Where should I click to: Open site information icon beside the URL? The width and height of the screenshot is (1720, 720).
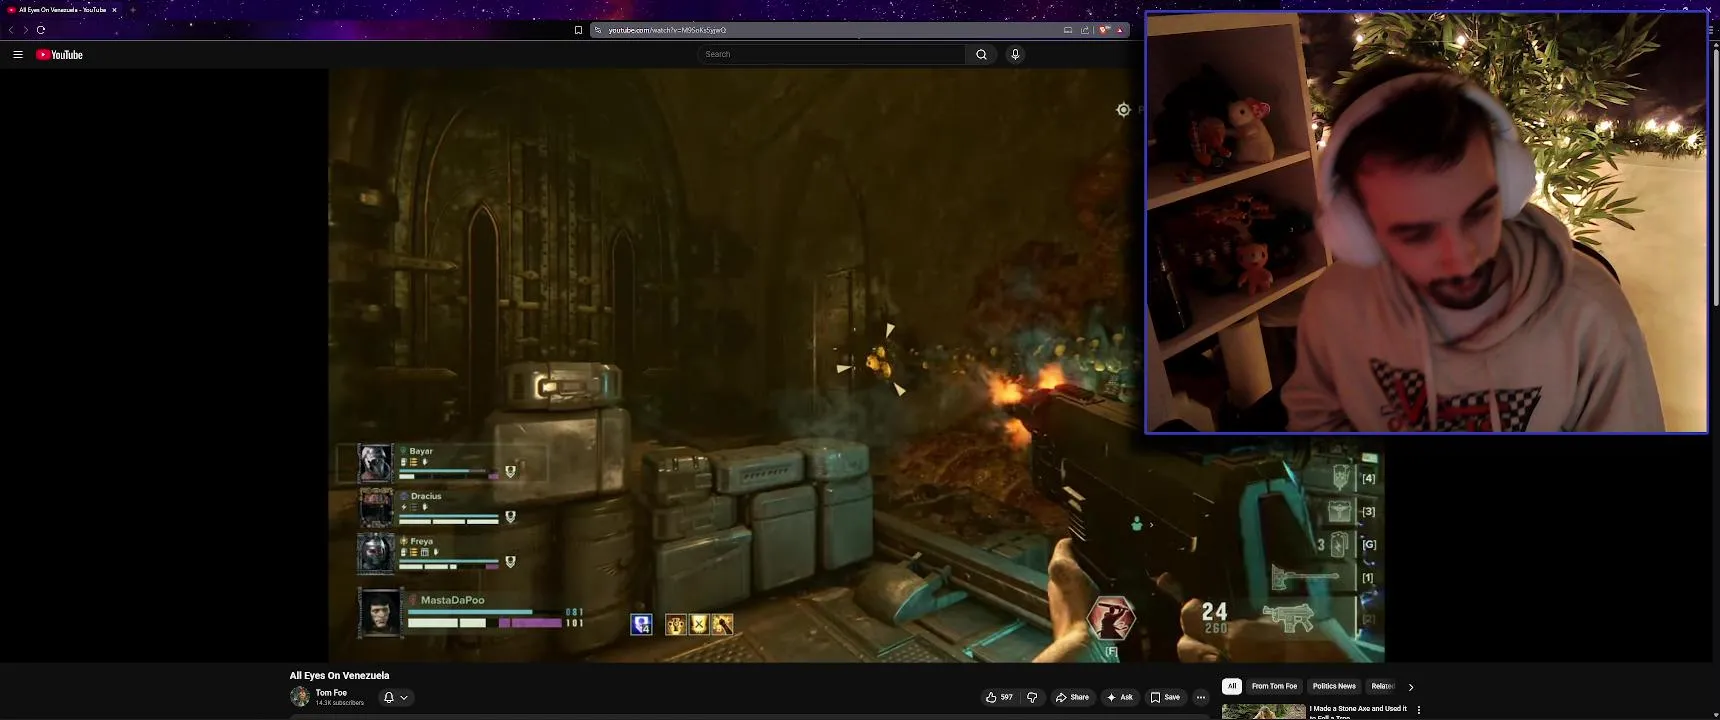[x=598, y=30]
